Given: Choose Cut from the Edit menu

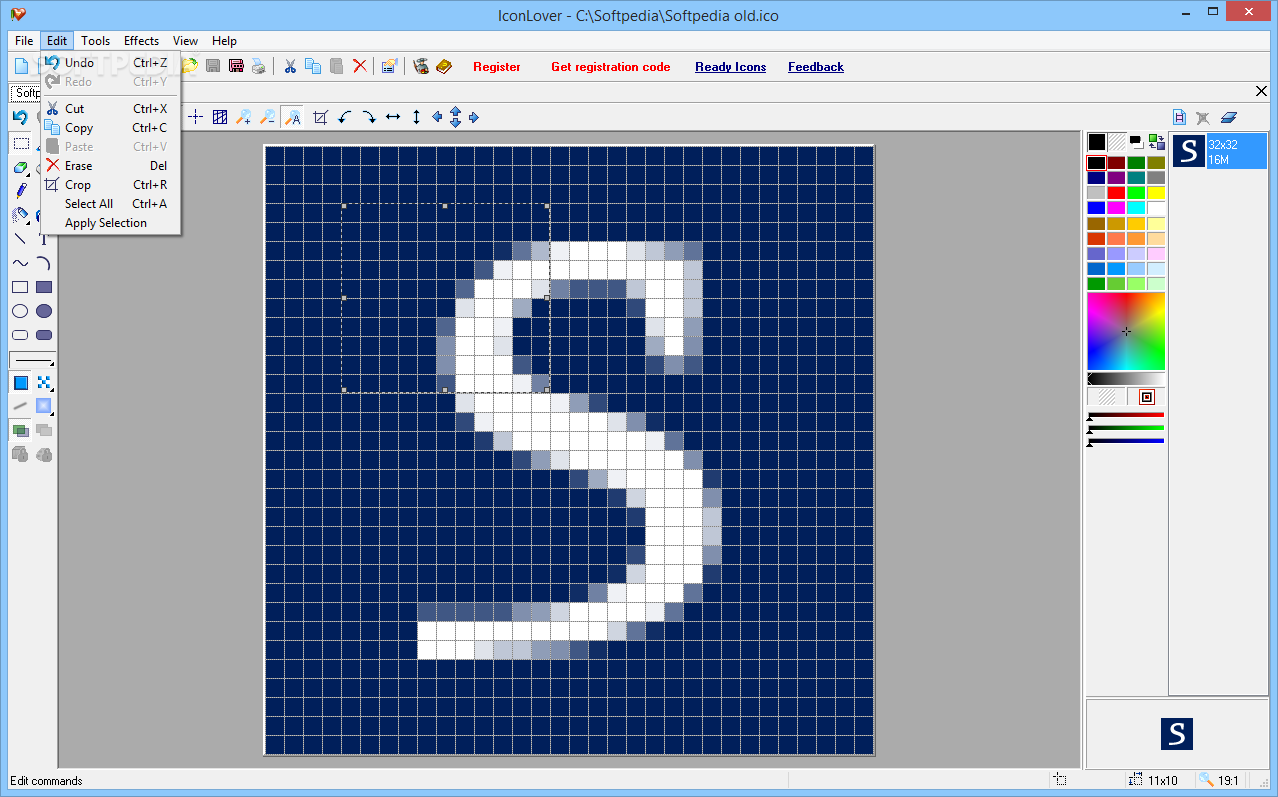Looking at the screenshot, I should click(x=110, y=108).
